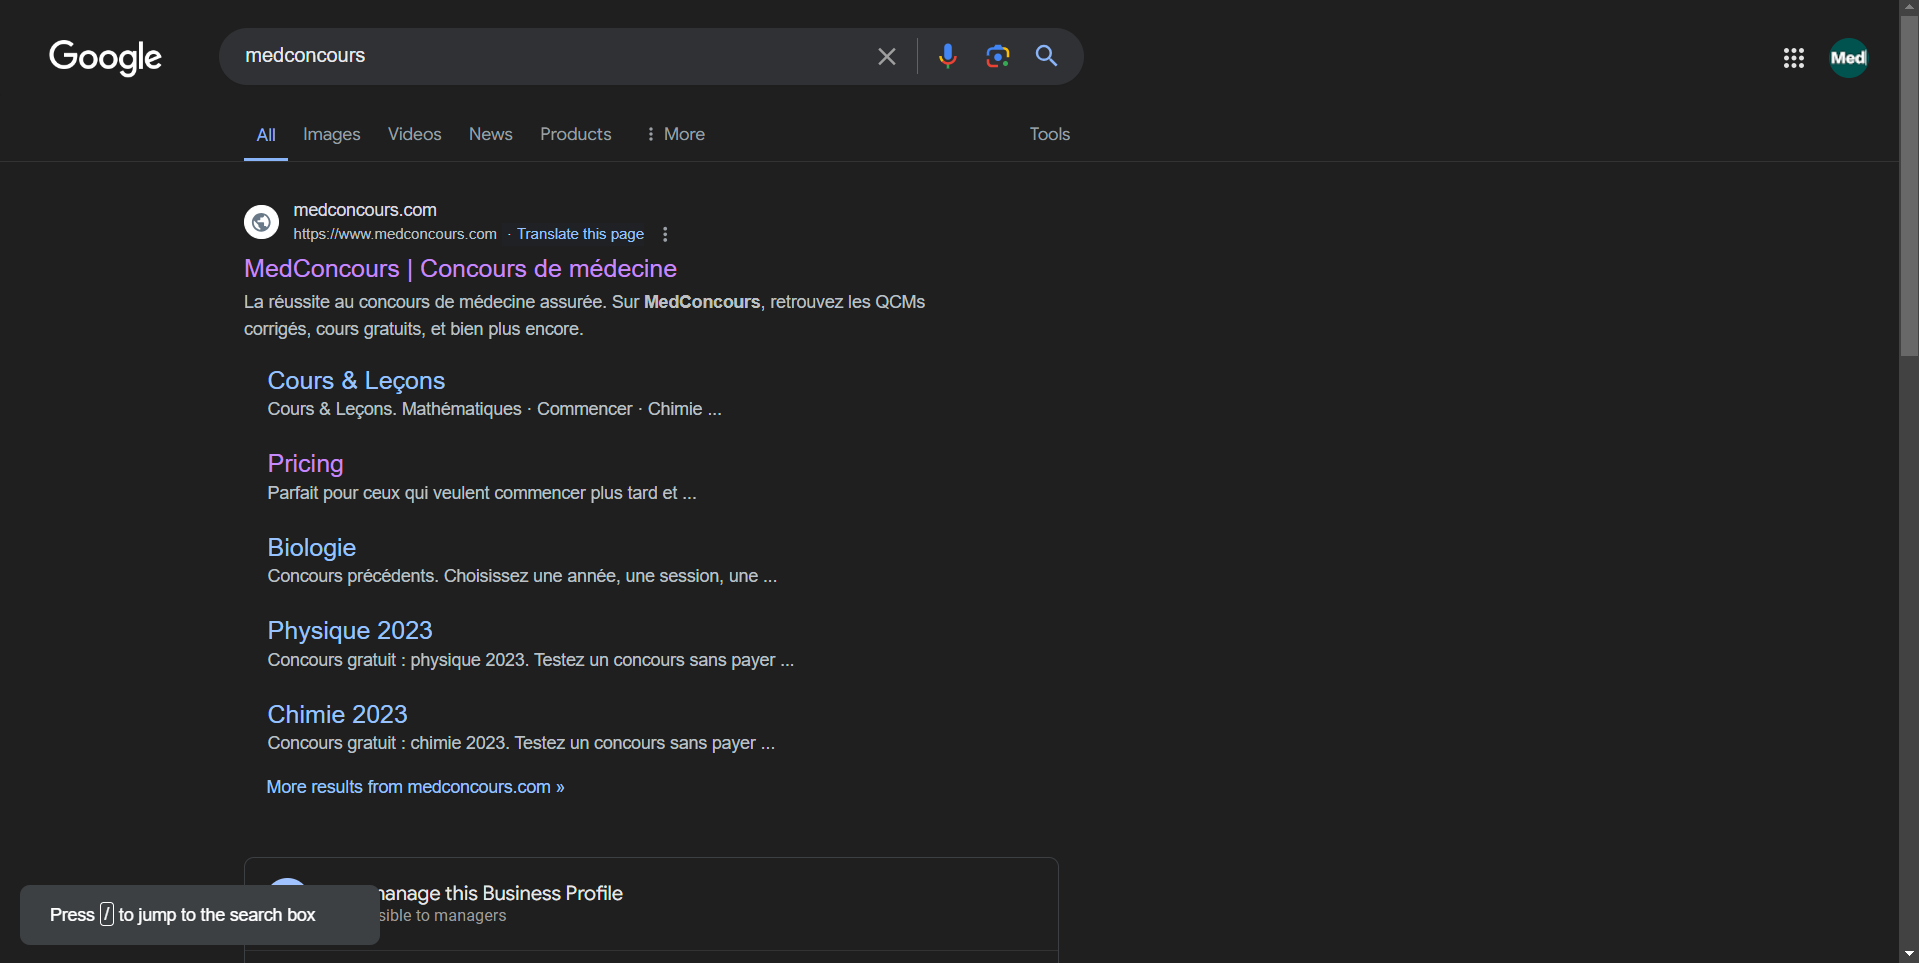1919x963 pixels.
Task: Click the magnifying glass search button
Action: coord(1046,56)
